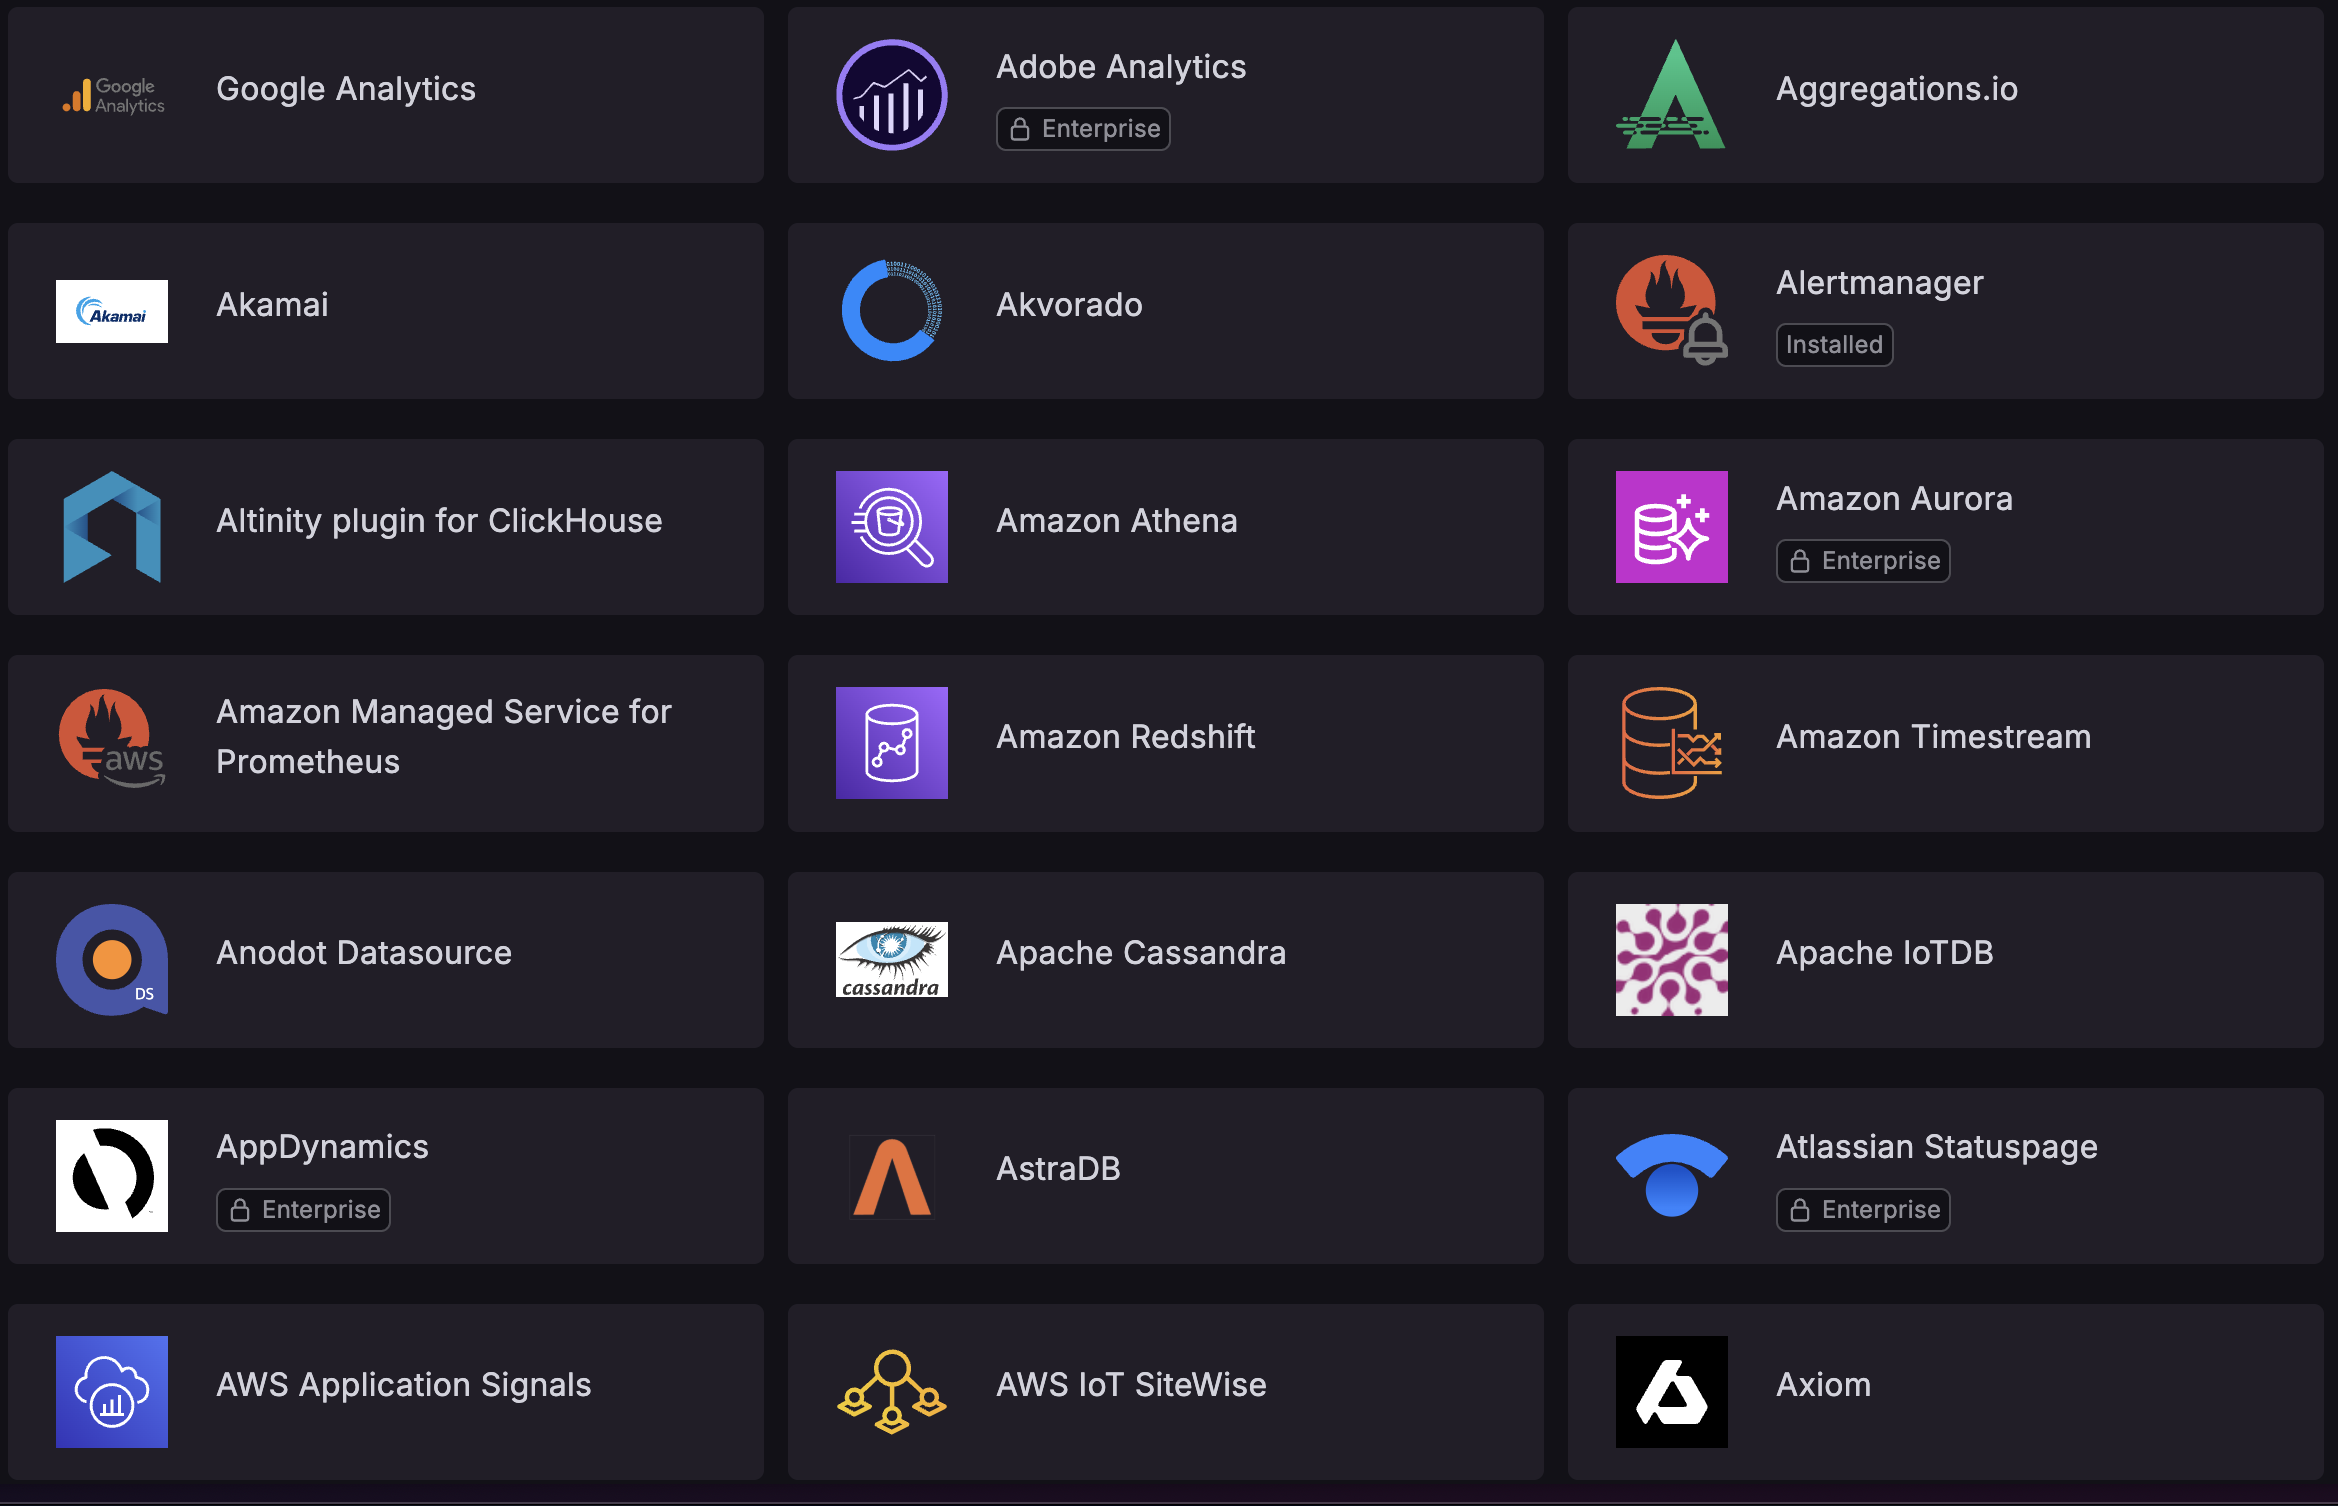Click the Akamai logo icon
This screenshot has height=1506, width=2338.
click(112, 311)
